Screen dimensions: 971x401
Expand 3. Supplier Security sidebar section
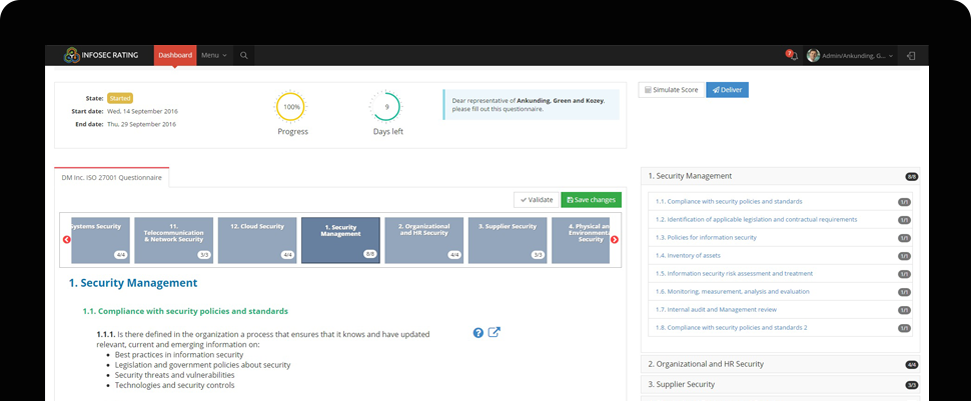(x=780, y=385)
